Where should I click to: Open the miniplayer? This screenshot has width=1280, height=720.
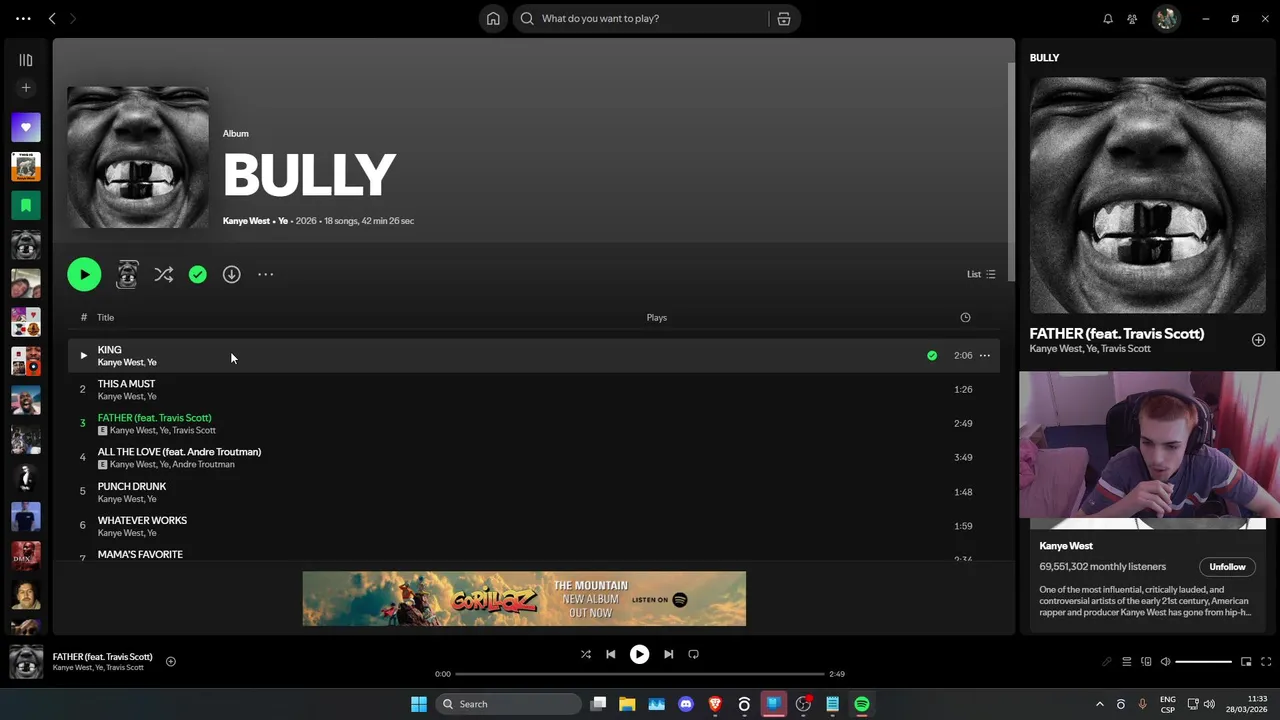[x=1246, y=662]
